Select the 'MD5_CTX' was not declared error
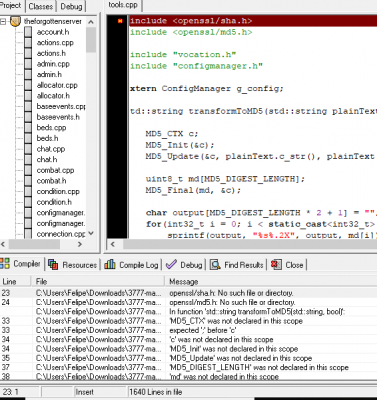This screenshot has width=377, height=400. tap(188, 321)
